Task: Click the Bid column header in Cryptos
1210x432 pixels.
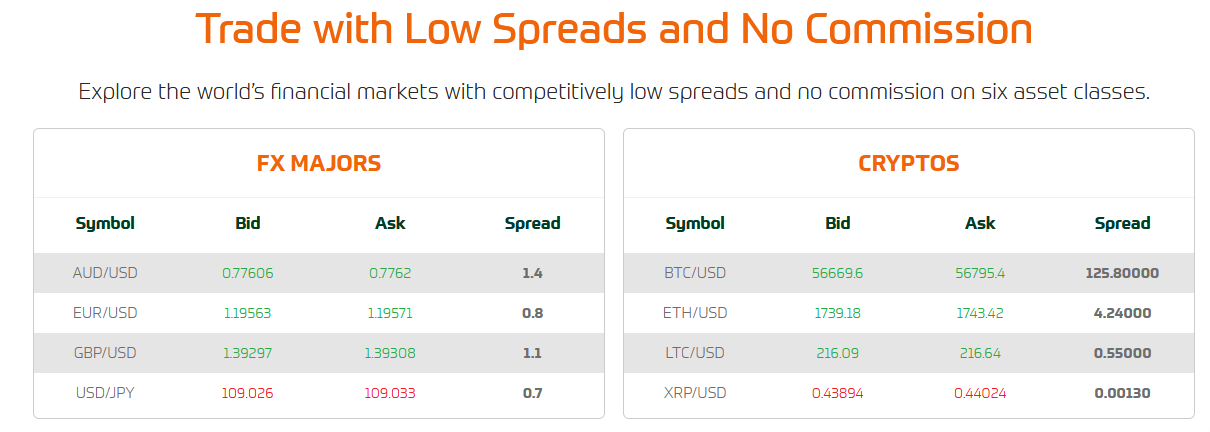Action: (838, 223)
